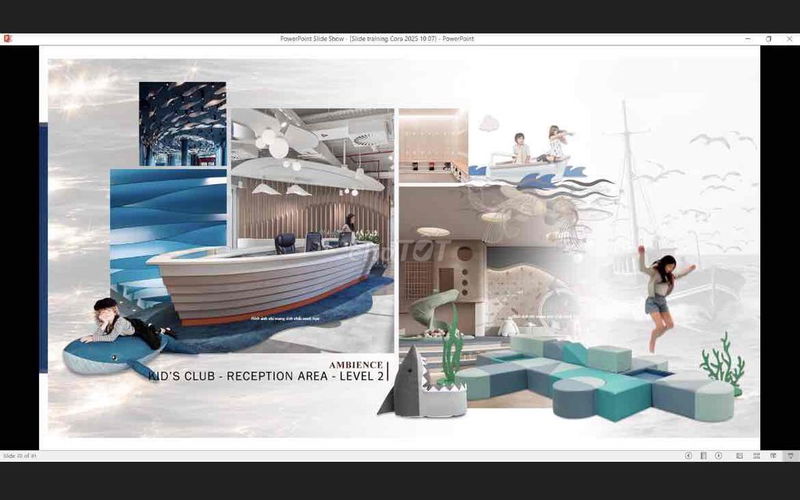This screenshot has height=500, width=800.
Task: Click the two children sitting in the boat
Action: [536, 148]
